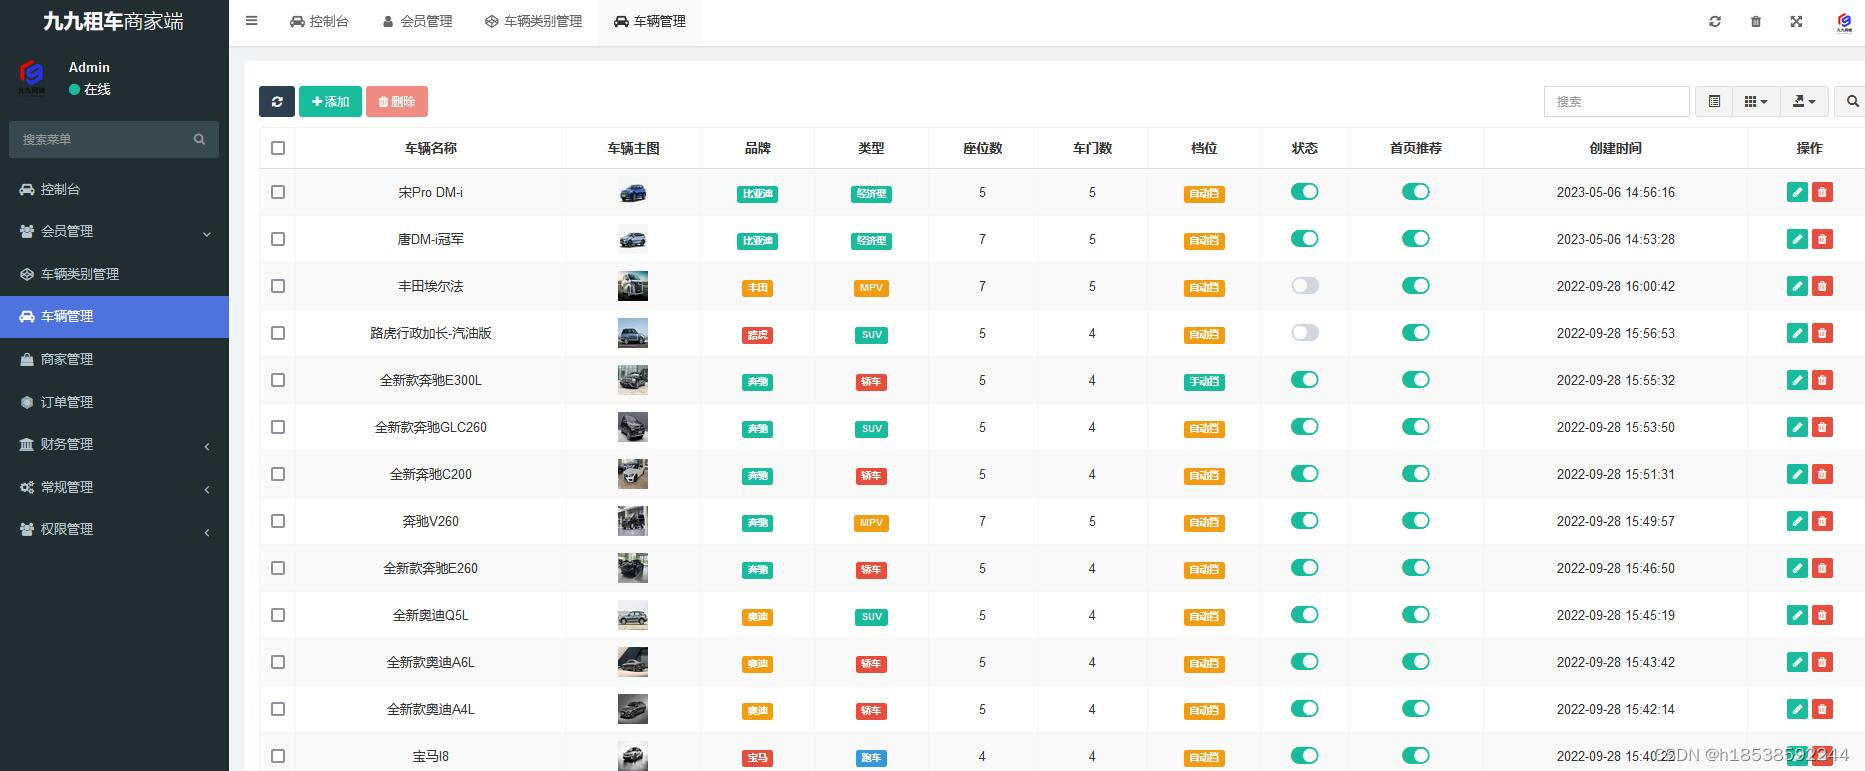Click the search magnifier button beside the export icon
The width and height of the screenshot is (1865, 771).
(x=1852, y=101)
